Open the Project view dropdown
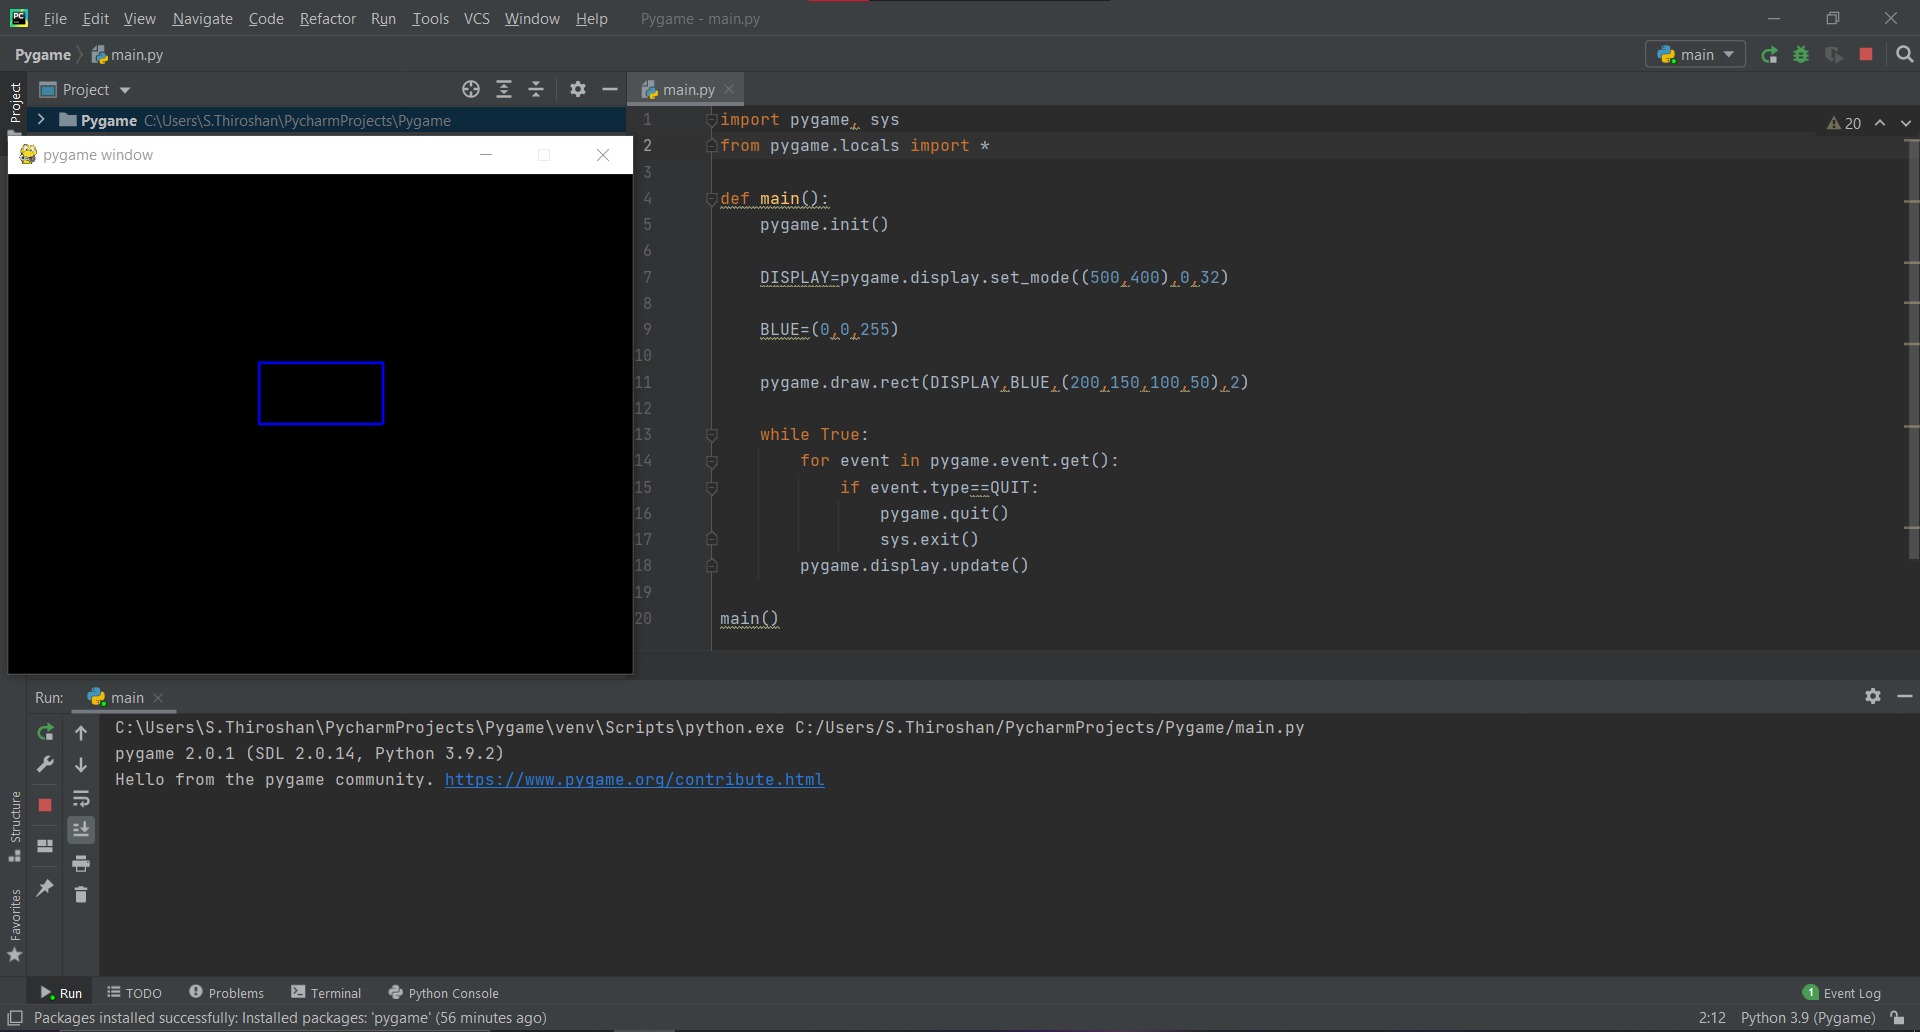This screenshot has height=1032, width=1920. (126, 89)
